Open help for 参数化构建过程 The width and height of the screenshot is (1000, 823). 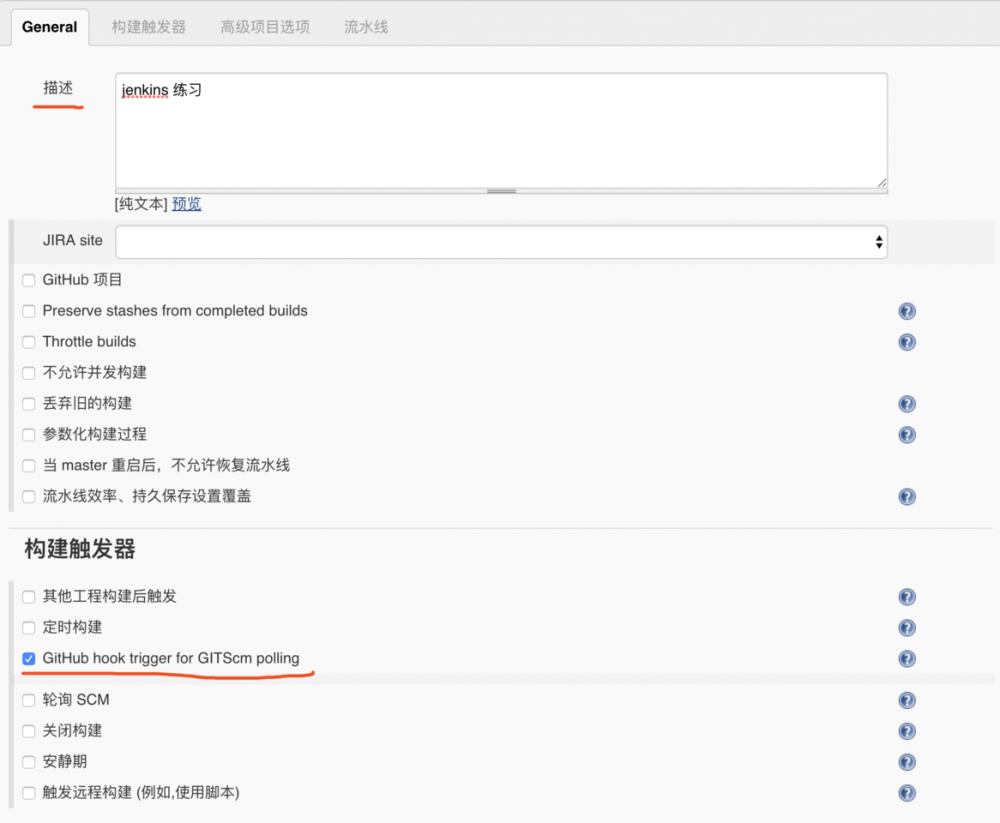pos(906,435)
